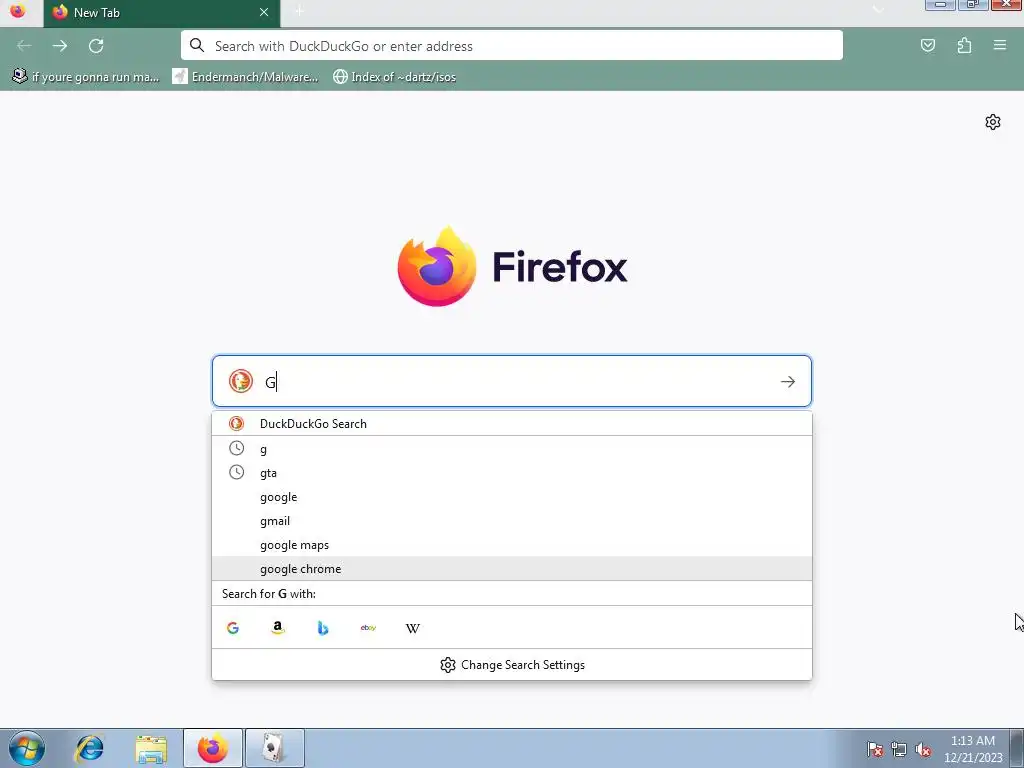Launch Internet Explorer from taskbar
The height and width of the screenshot is (768, 1024).
(x=89, y=748)
